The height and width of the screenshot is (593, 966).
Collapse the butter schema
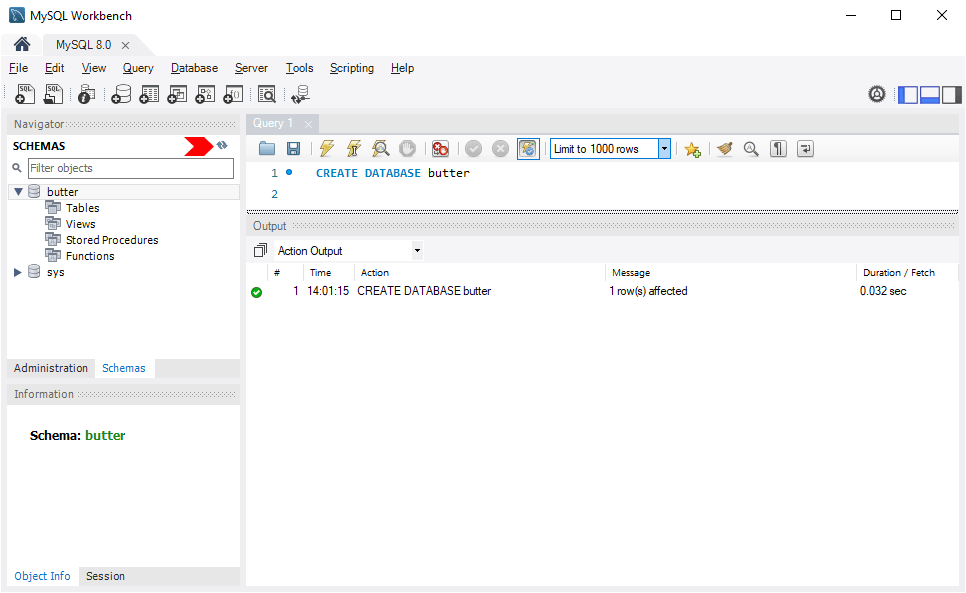(18, 192)
